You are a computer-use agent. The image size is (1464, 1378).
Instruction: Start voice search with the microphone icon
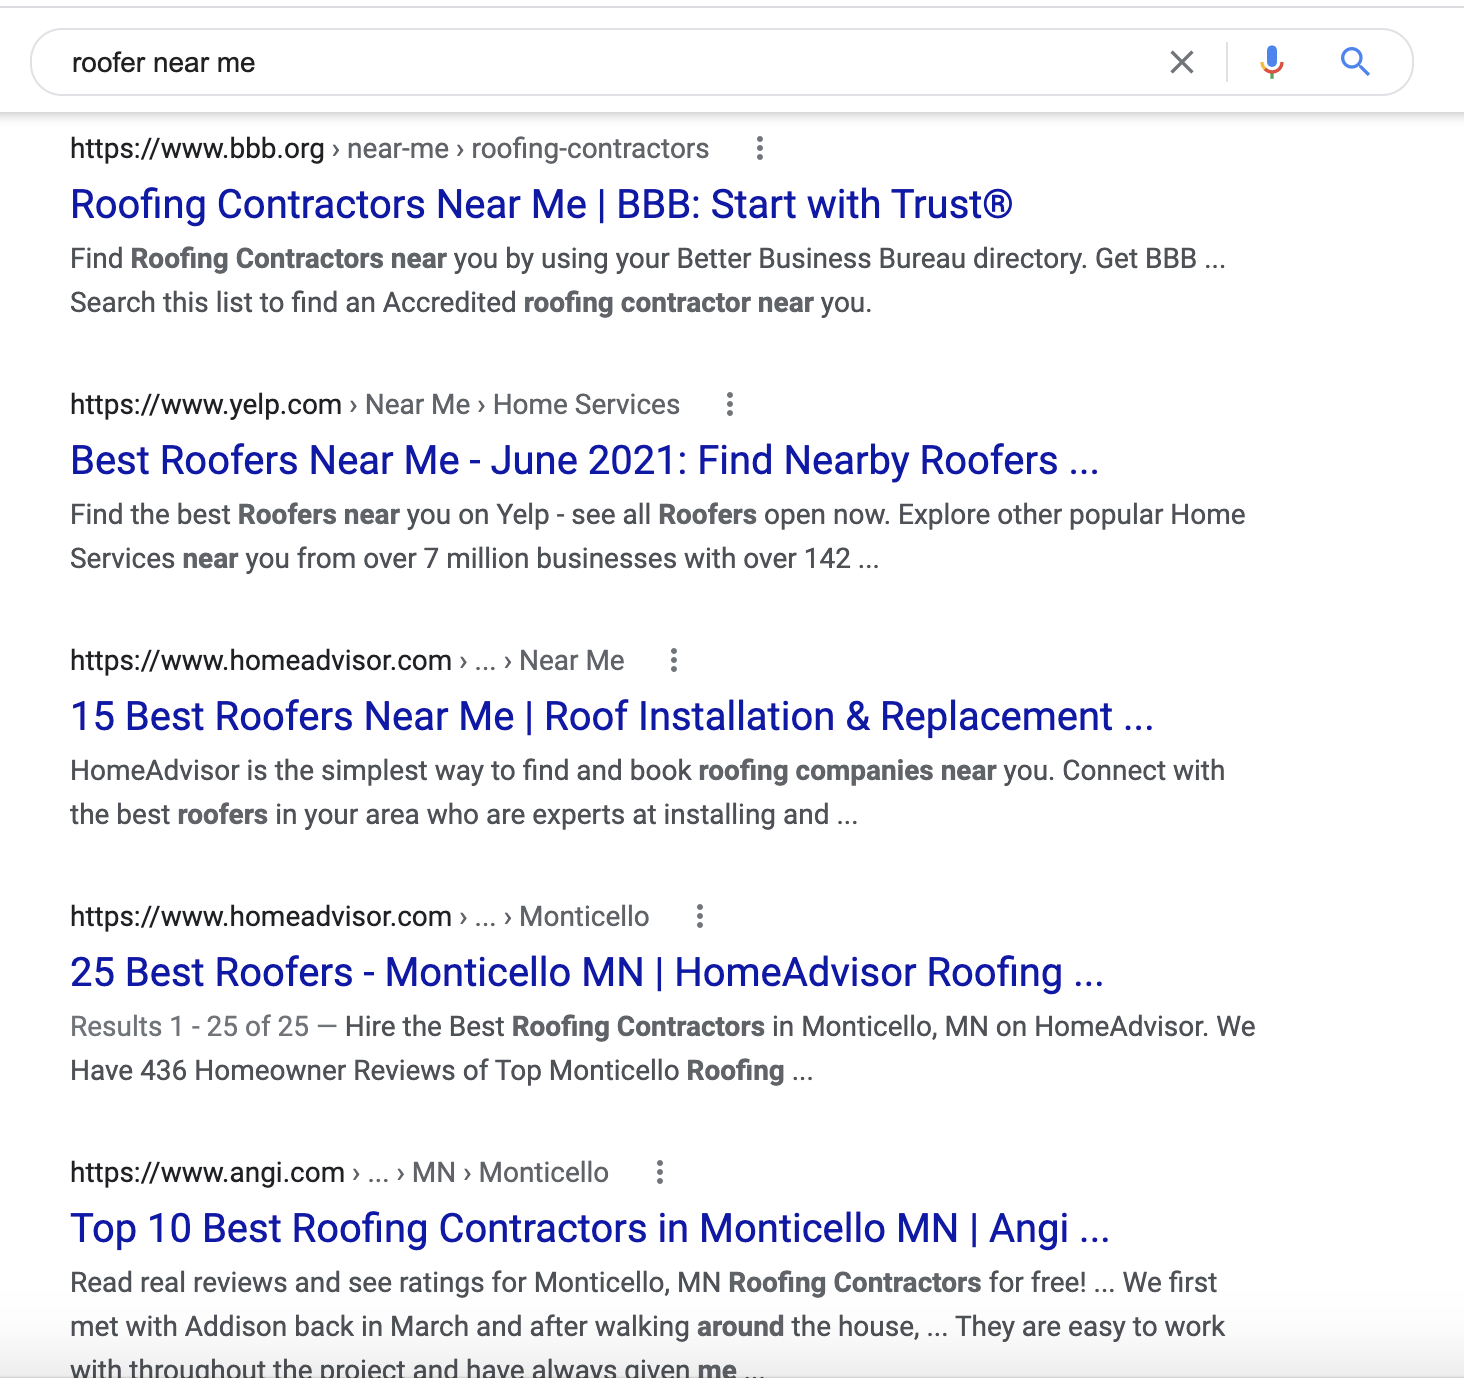tap(1272, 62)
